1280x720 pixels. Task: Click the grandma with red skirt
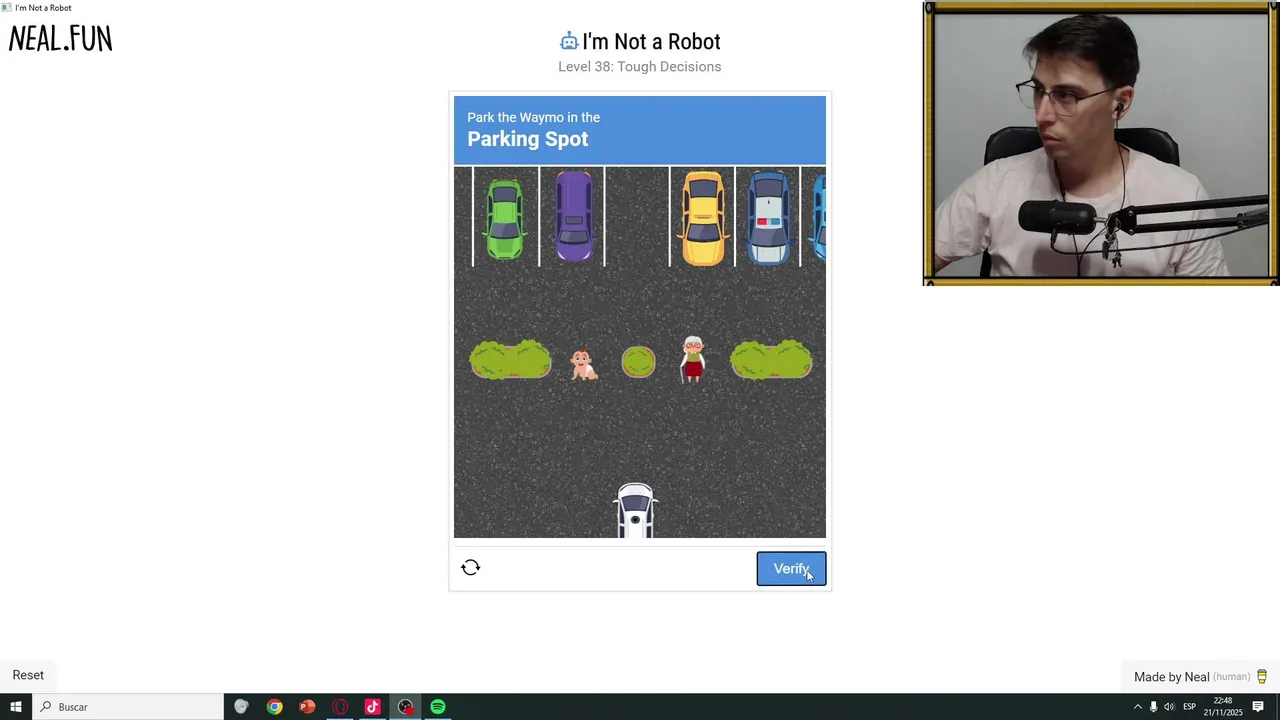coord(692,359)
